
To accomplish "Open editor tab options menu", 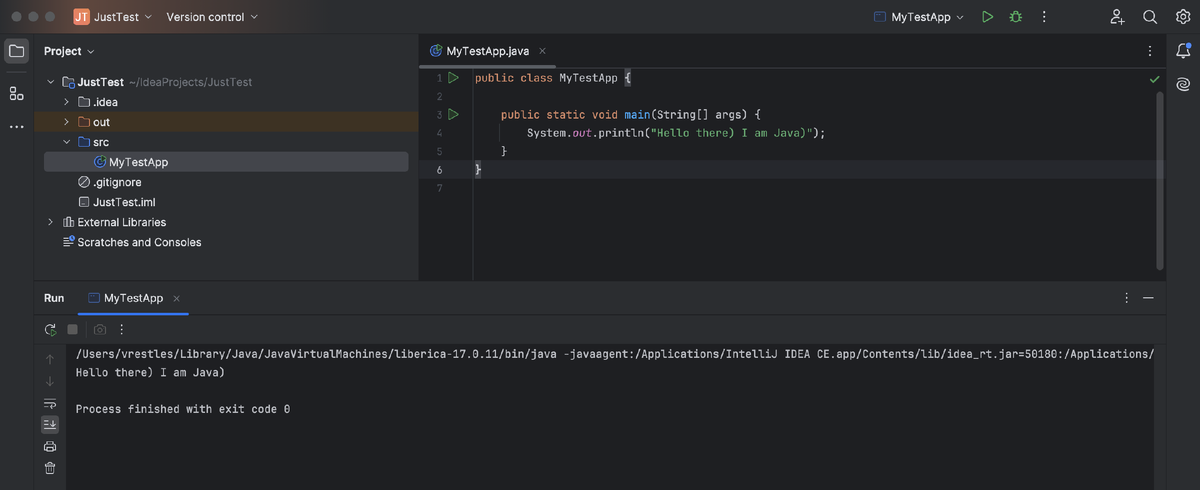I will (1150, 51).
